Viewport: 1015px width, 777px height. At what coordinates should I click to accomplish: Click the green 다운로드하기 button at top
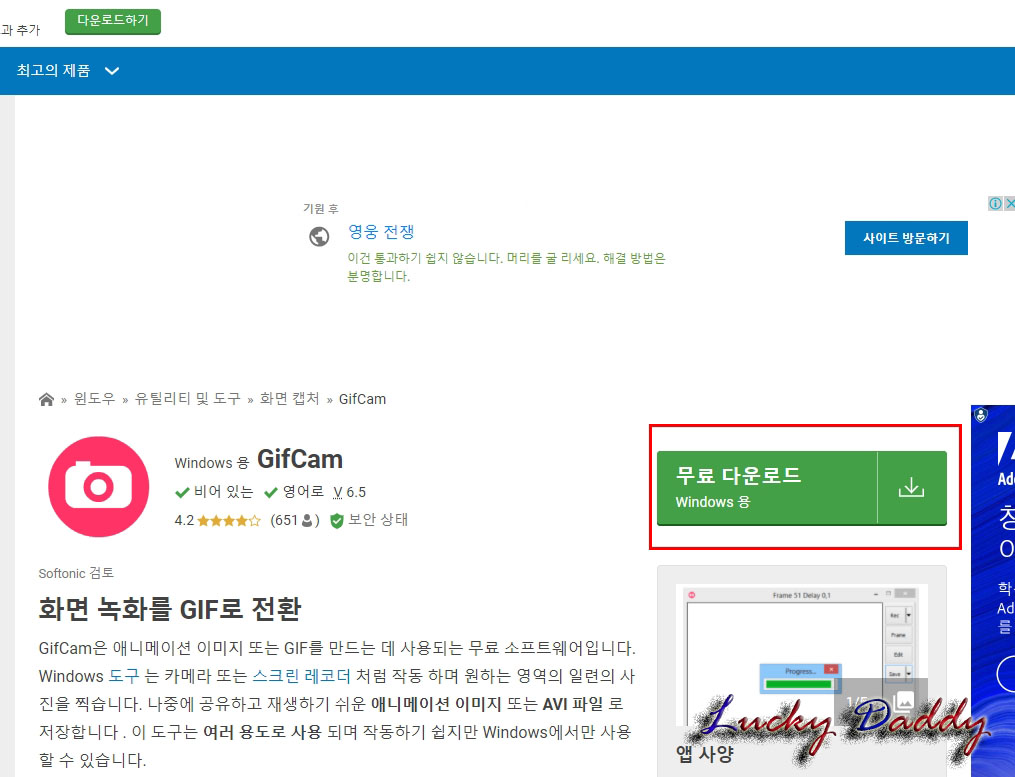coord(113,21)
